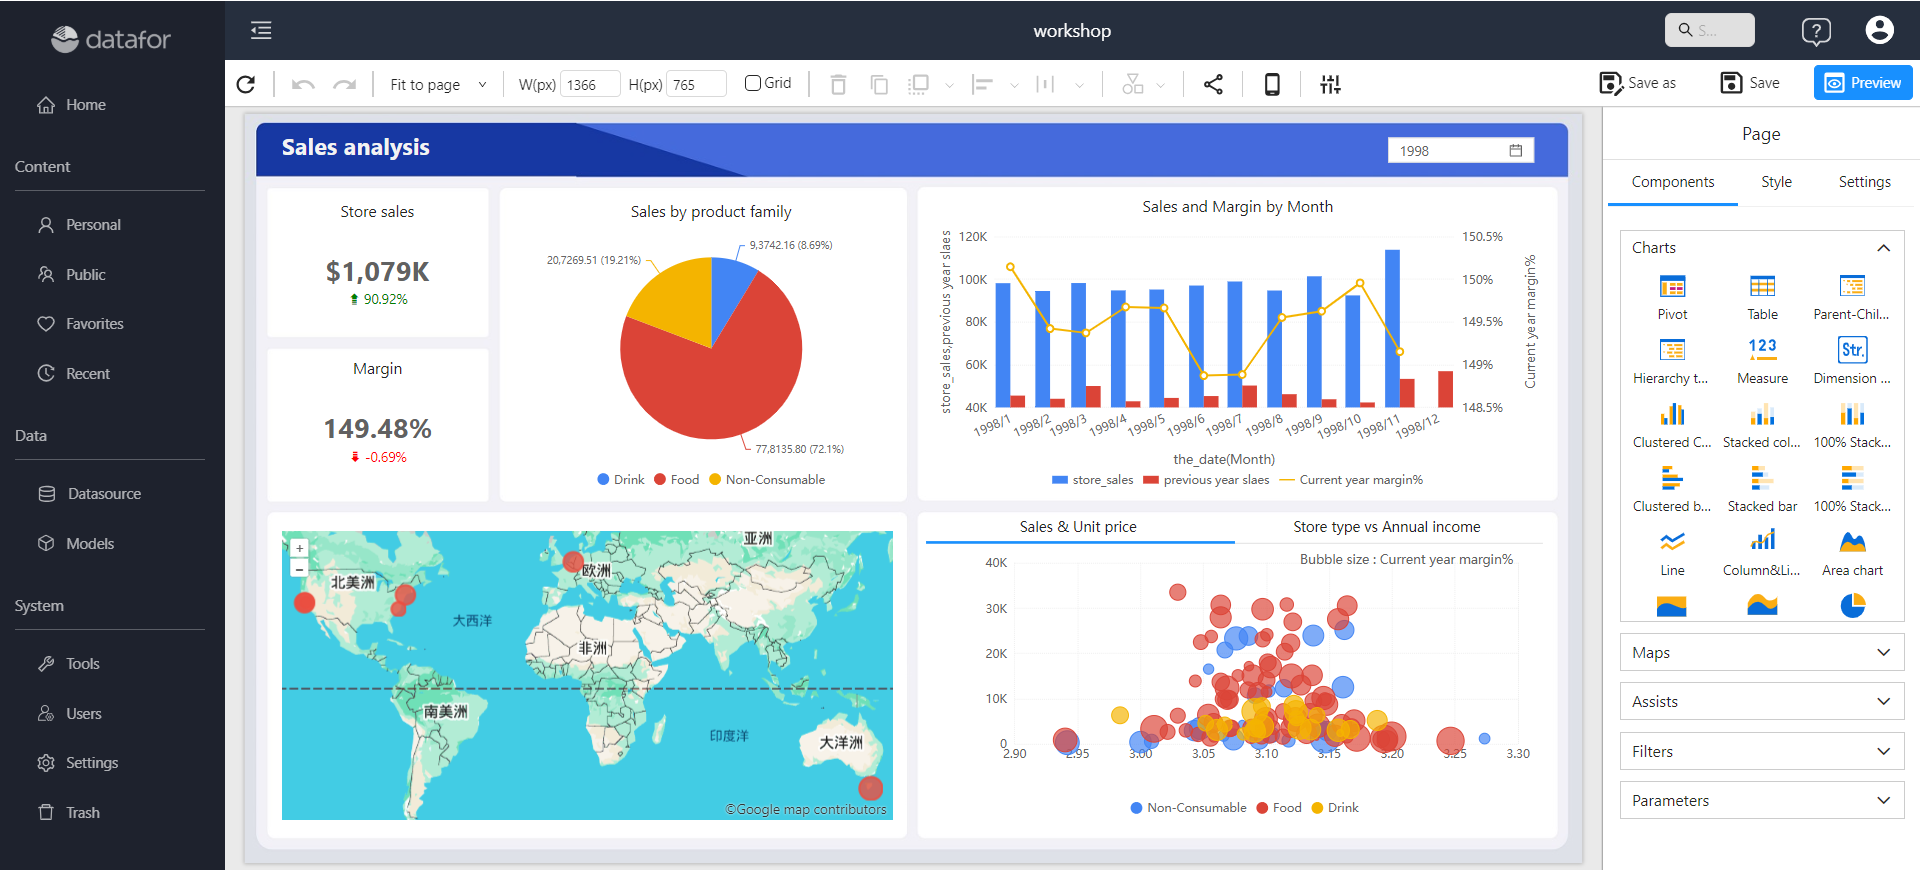
Task: Switch to mobile device layout view
Action: click(x=1272, y=84)
